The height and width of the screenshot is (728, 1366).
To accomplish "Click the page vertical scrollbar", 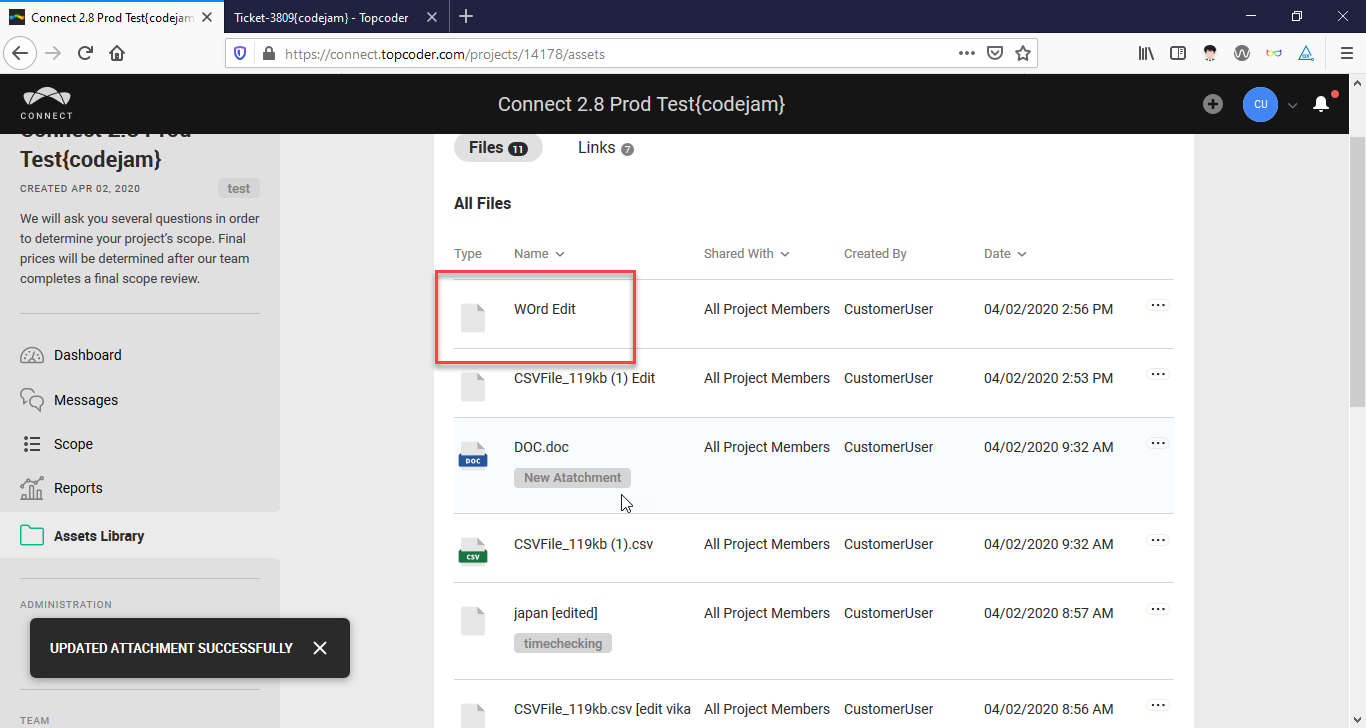I will click(x=1357, y=270).
